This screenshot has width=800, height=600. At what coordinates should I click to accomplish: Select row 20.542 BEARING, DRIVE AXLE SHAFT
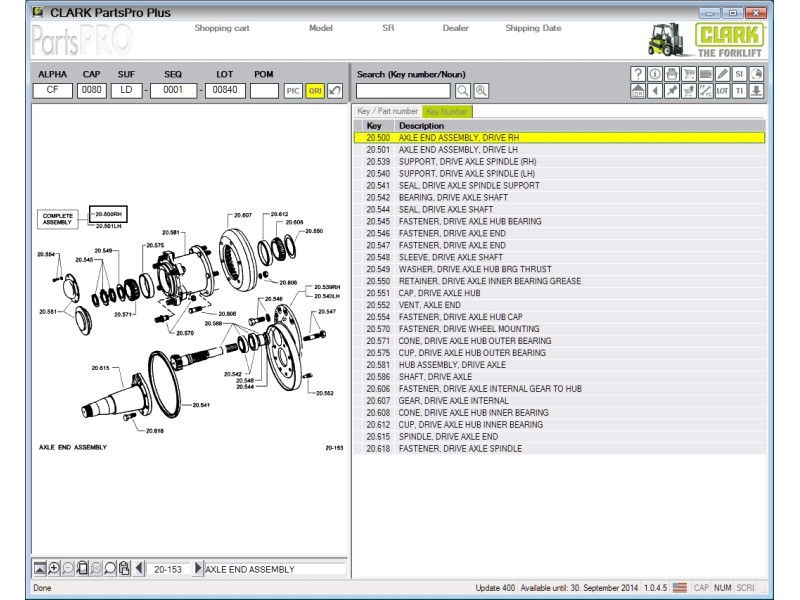[x=559, y=197]
